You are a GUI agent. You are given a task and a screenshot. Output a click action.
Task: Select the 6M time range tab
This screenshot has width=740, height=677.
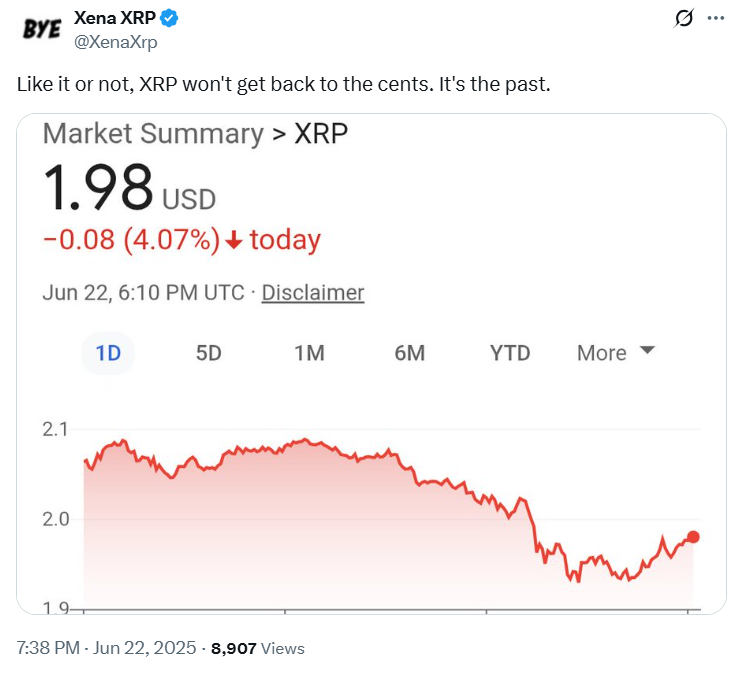click(409, 353)
